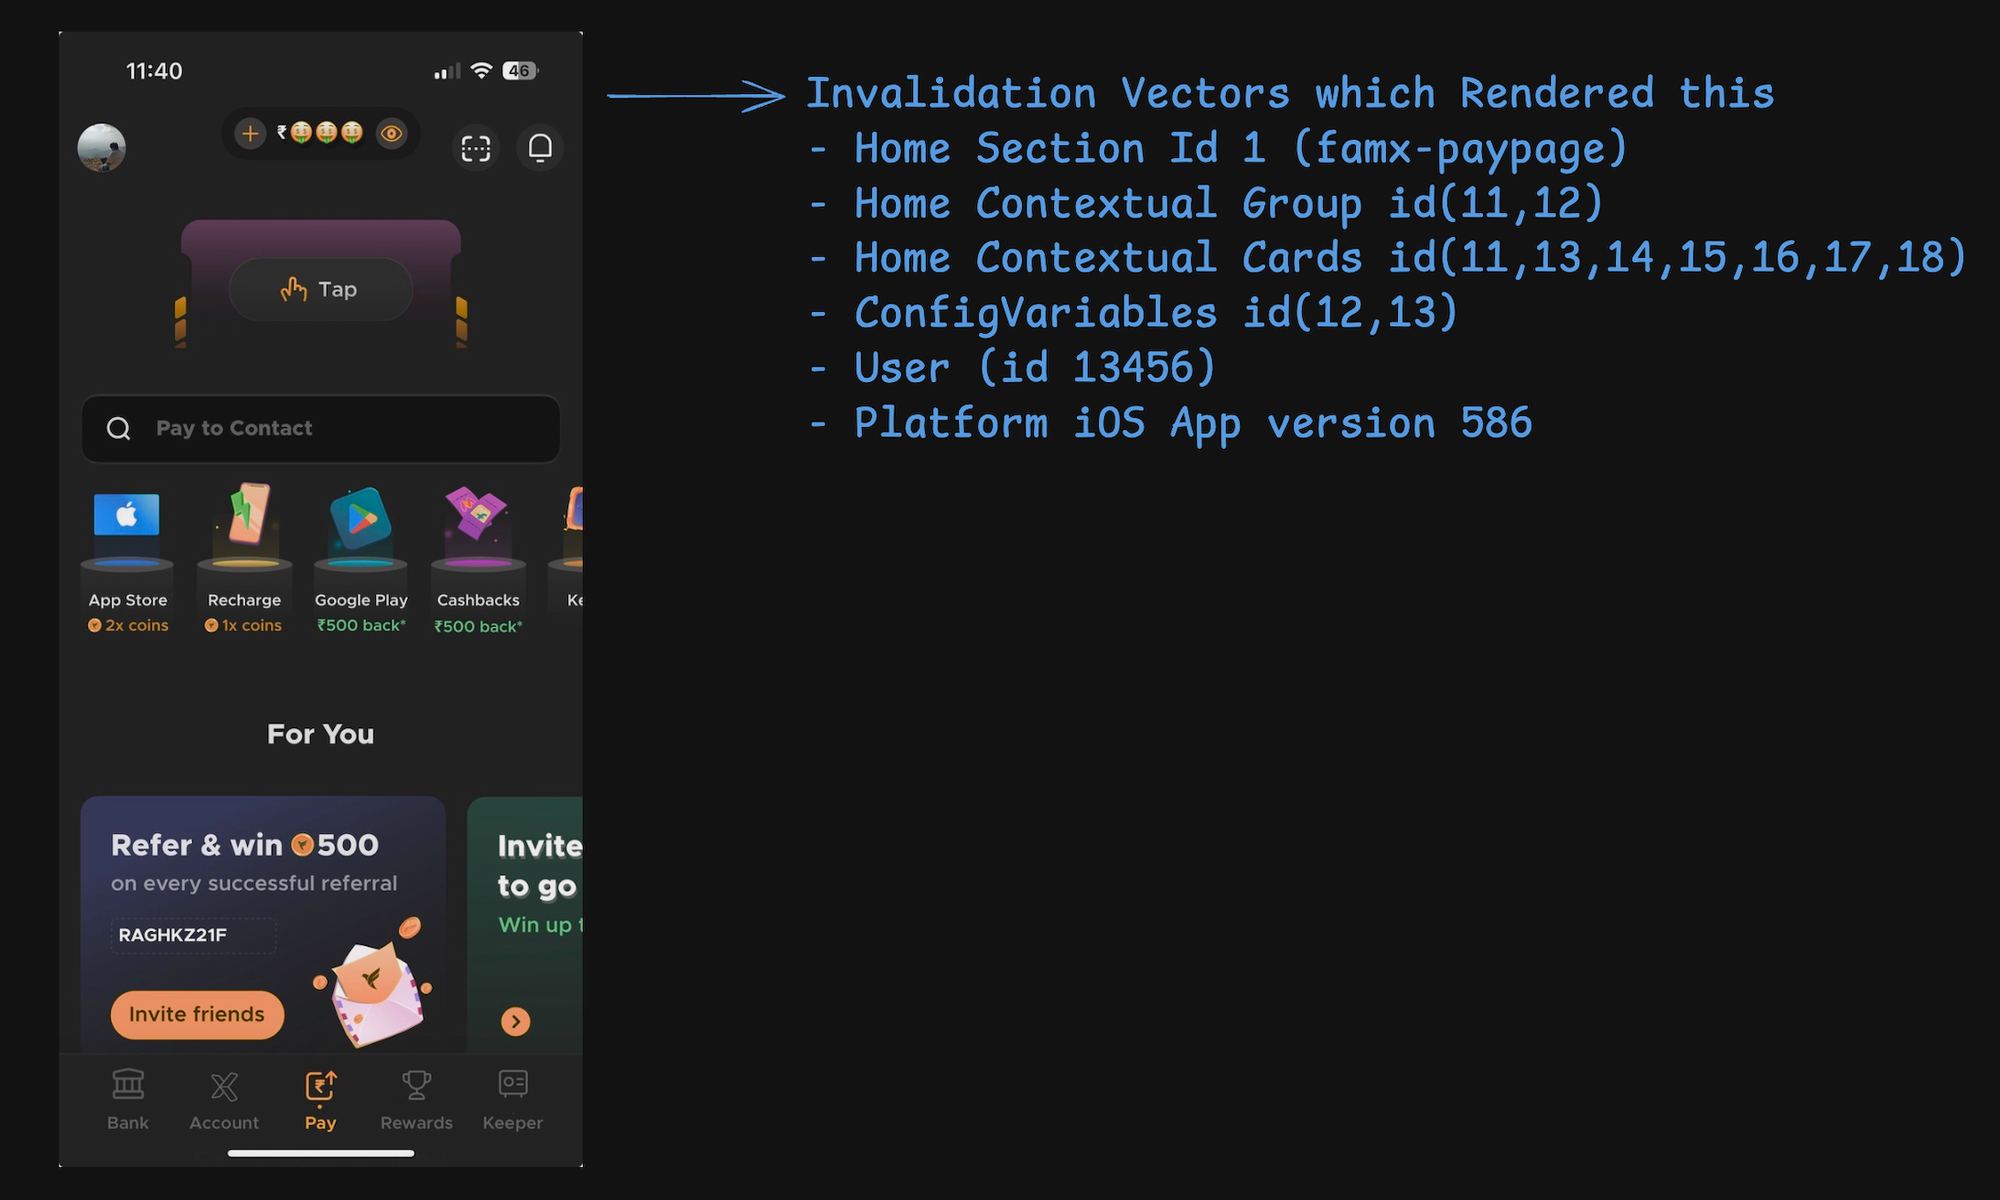Image resolution: width=2000 pixels, height=1200 pixels.
Task: Tap referral code RAGHKZ21F box
Action: [x=193, y=935]
